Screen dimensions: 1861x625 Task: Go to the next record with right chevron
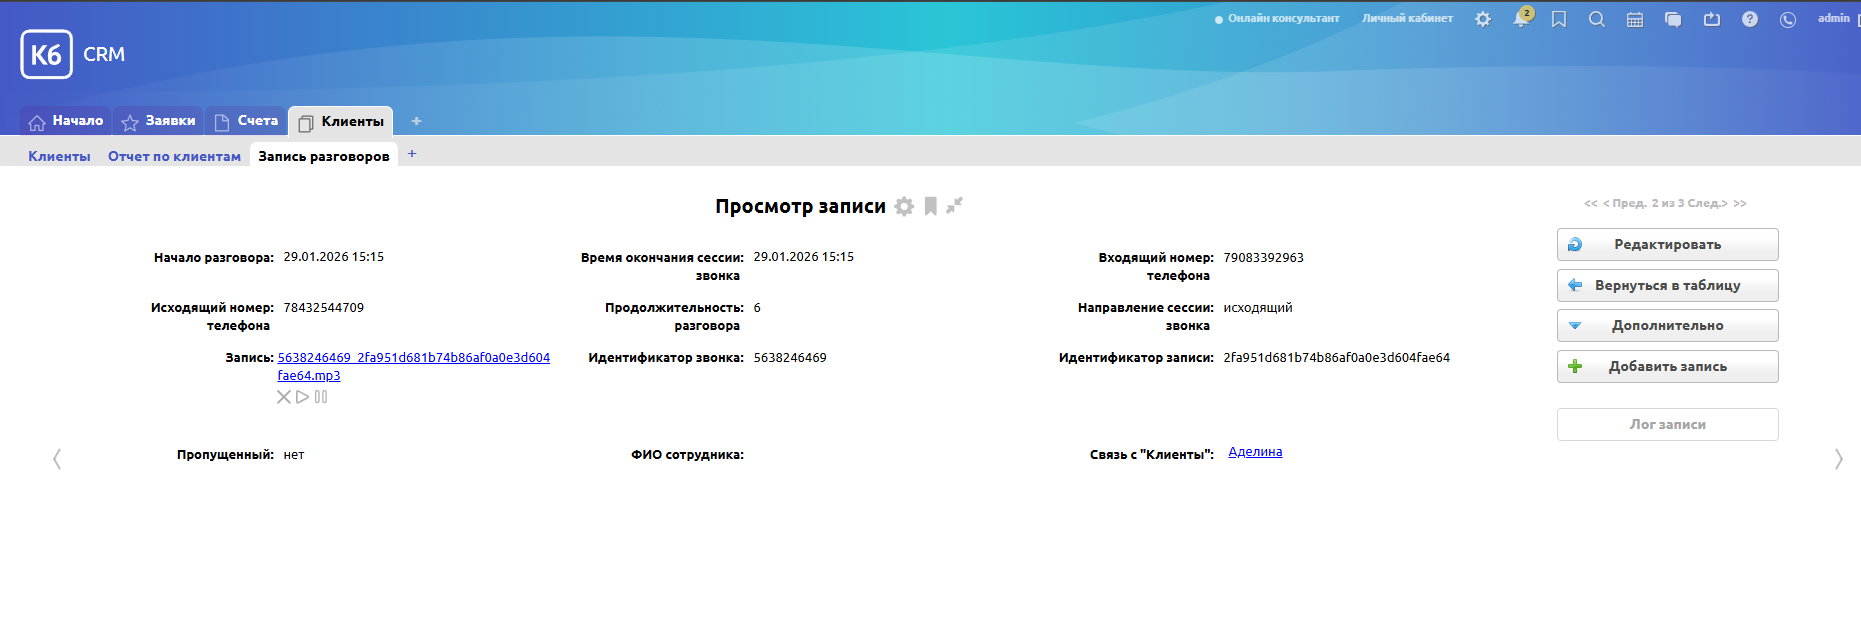tap(1838, 459)
